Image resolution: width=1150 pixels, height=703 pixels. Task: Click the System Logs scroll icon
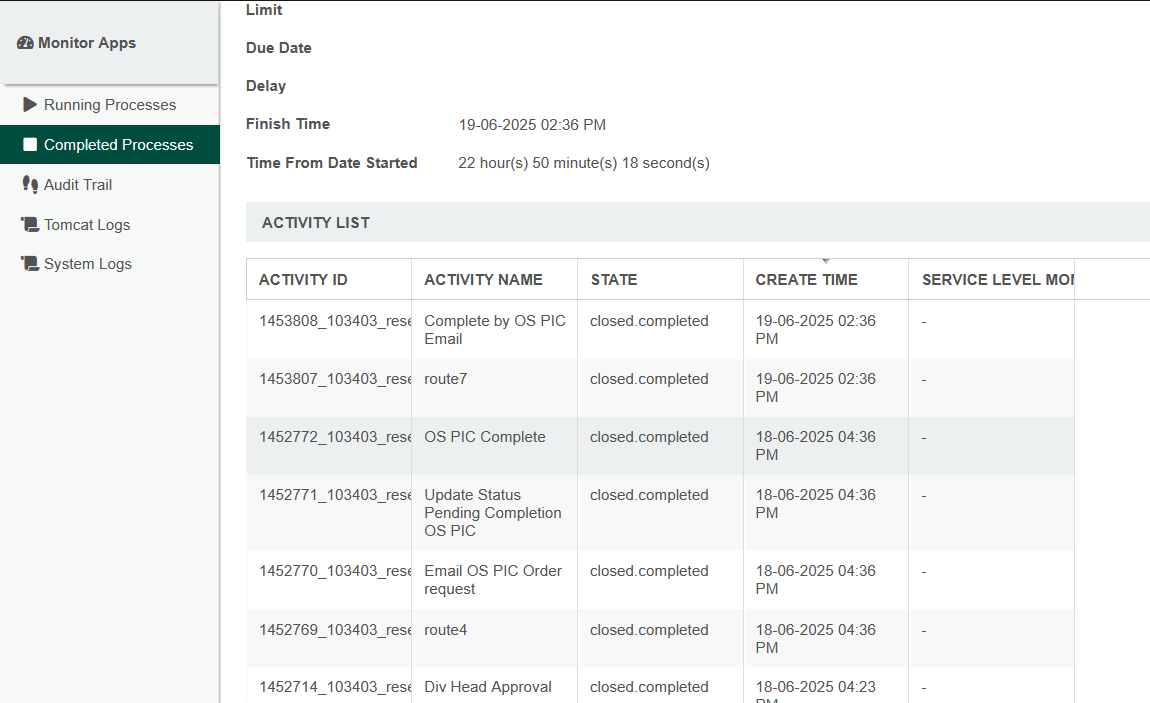pyautogui.click(x=30, y=264)
